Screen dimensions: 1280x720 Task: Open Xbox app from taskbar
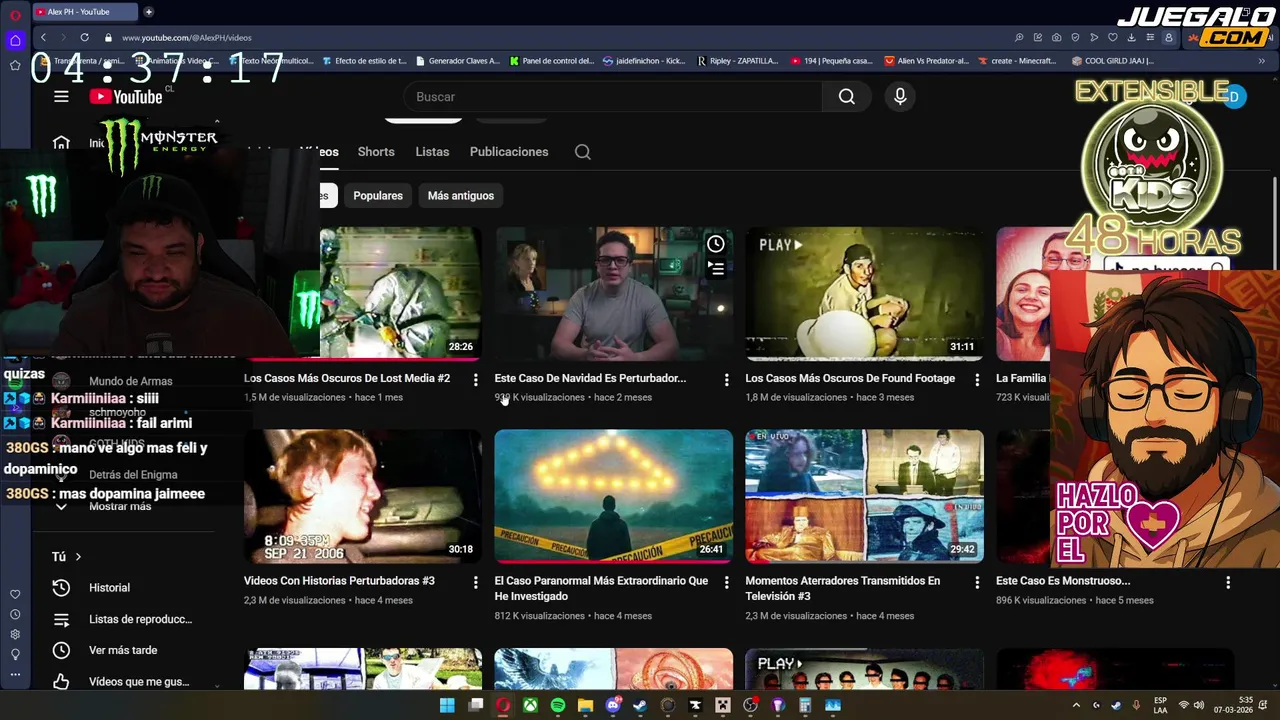pyautogui.click(x=530, y=705)
